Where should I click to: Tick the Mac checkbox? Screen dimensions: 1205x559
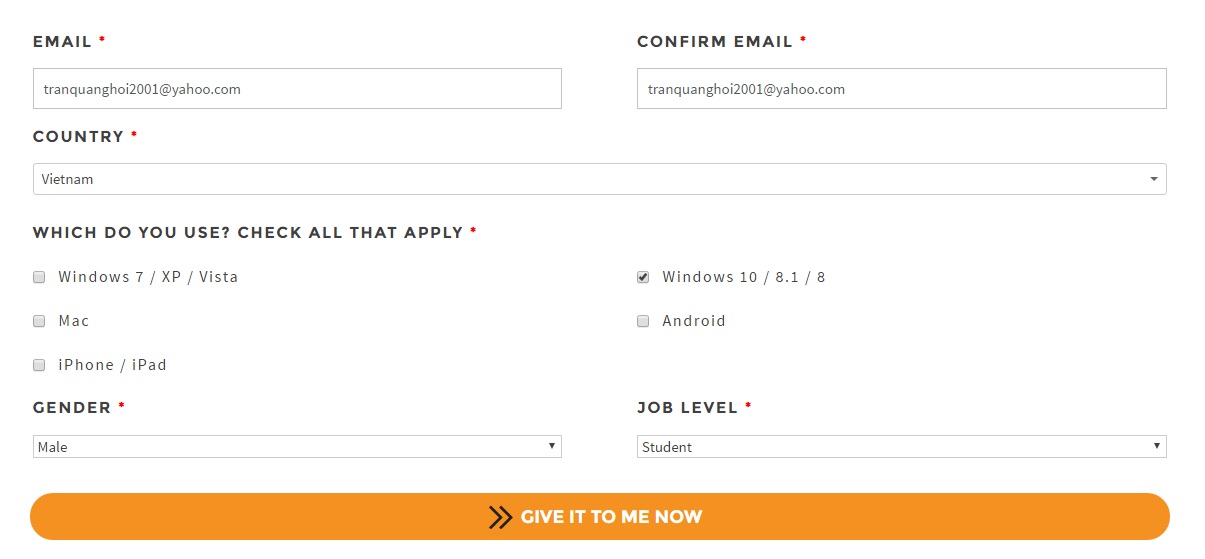tap(40, 321)
